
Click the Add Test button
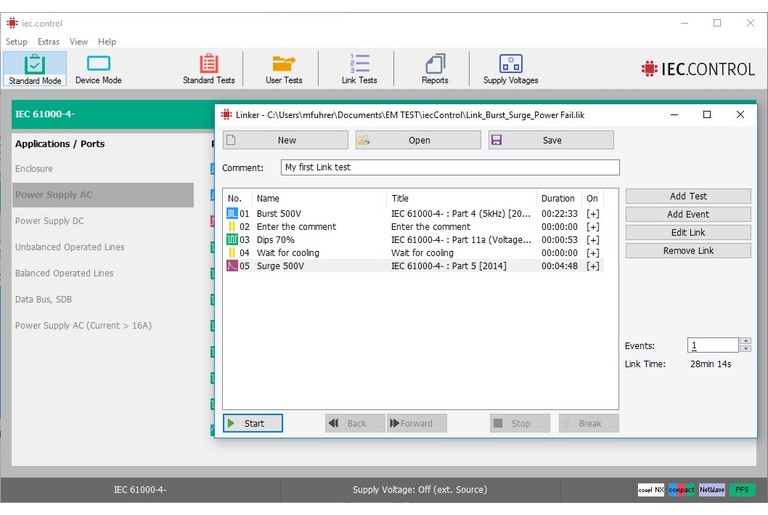pyautogui.click(x=688, y=196)
